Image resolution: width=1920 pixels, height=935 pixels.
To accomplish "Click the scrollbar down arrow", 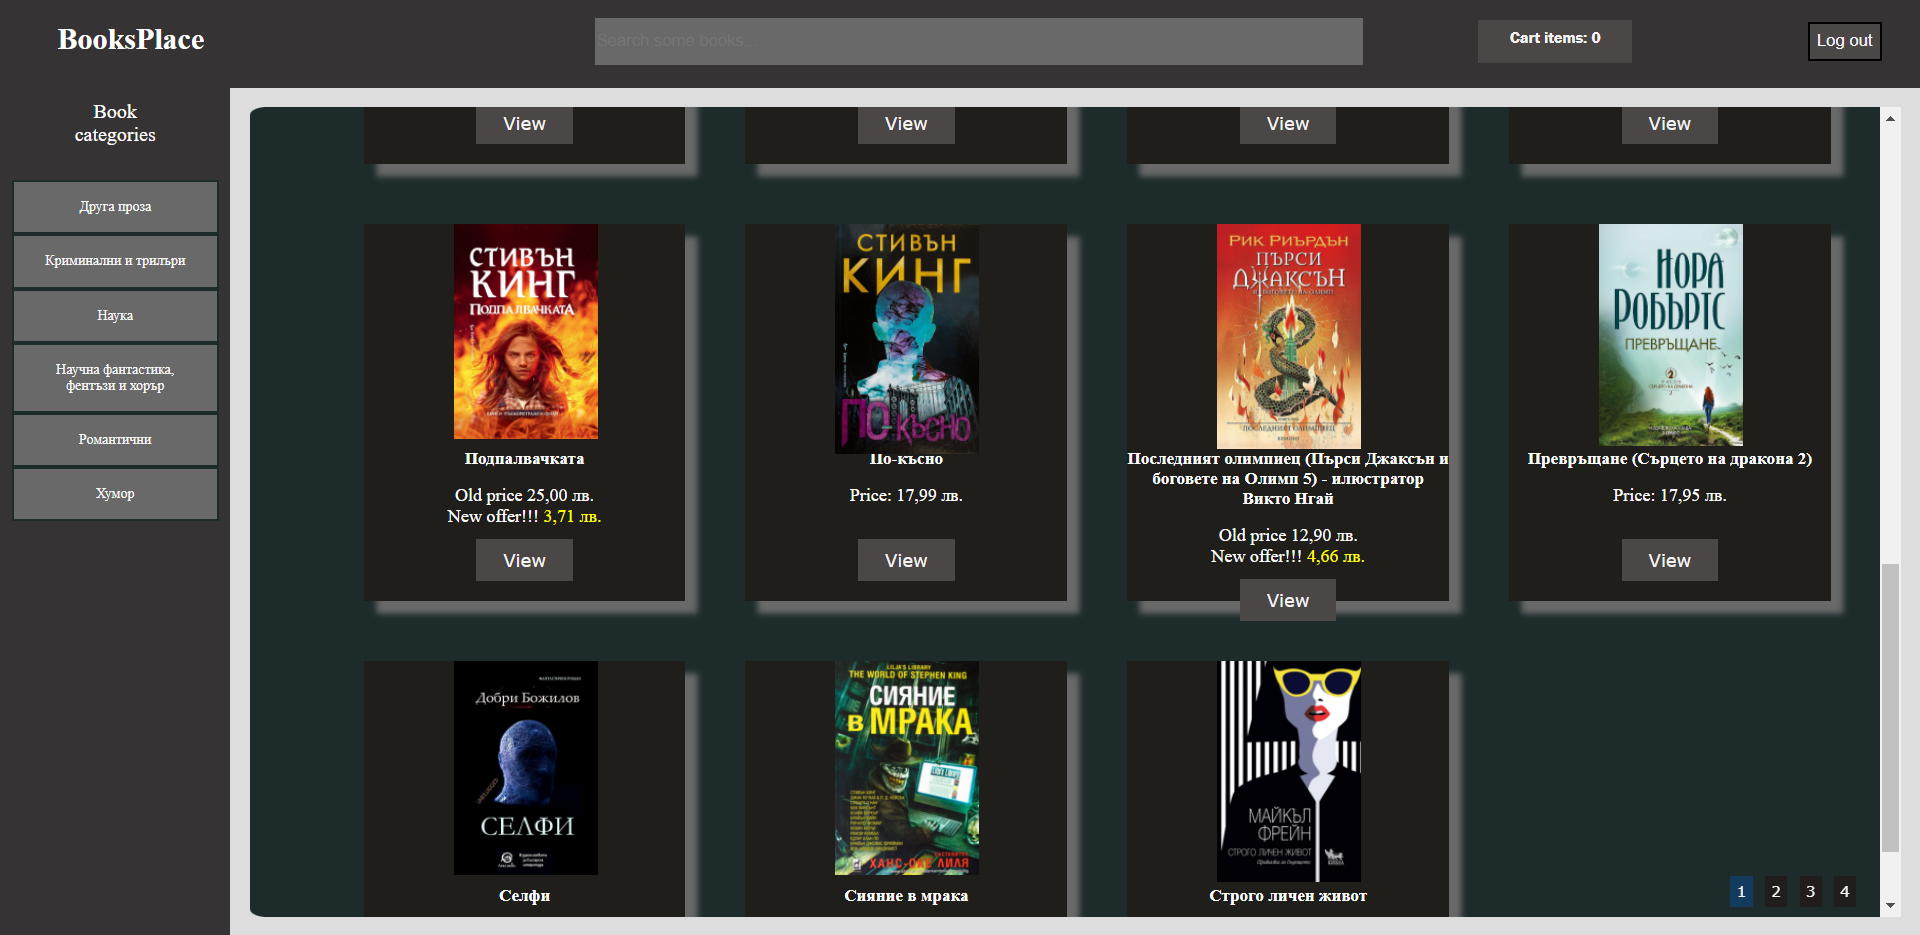I will (1890, 905).
